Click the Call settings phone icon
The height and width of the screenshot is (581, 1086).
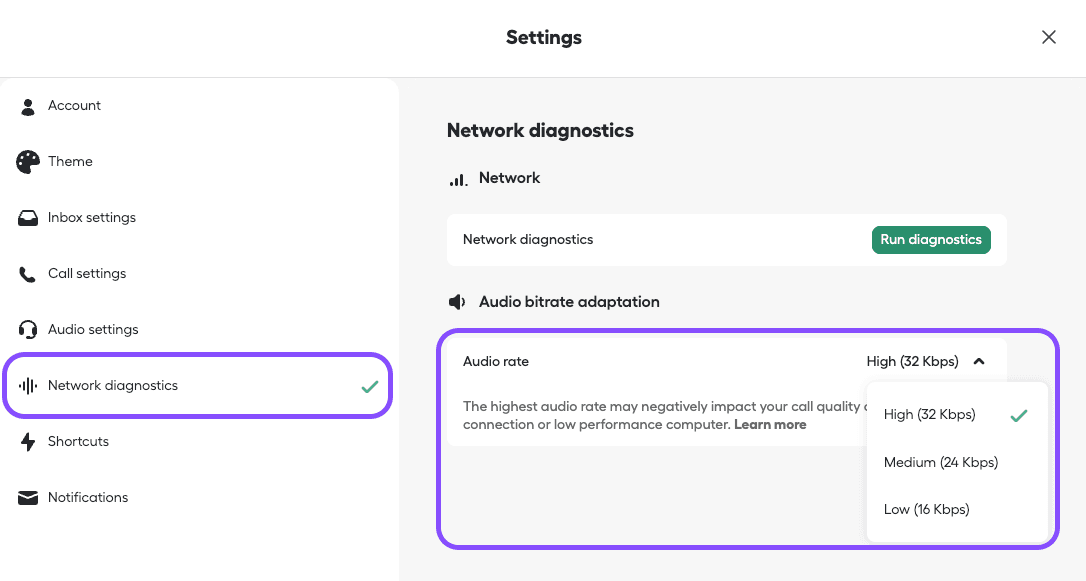[x=28, y=273]
